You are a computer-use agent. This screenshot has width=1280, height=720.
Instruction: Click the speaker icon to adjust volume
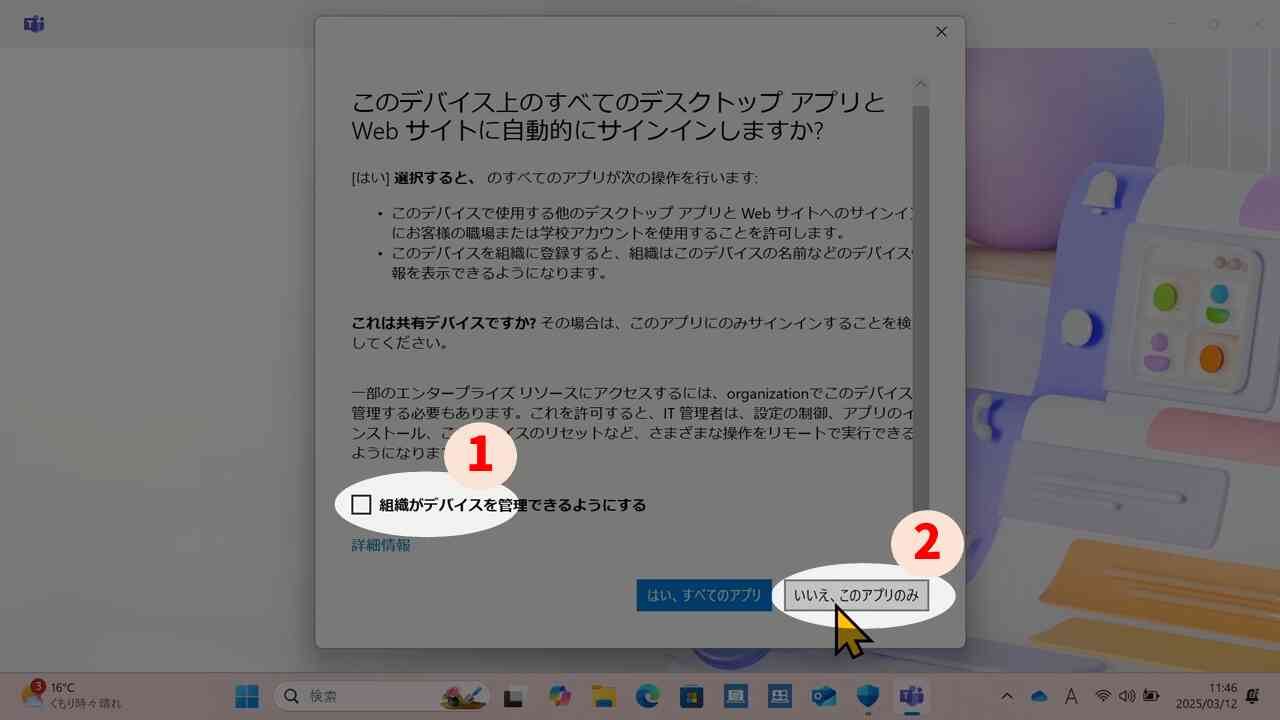point(1126,696)
